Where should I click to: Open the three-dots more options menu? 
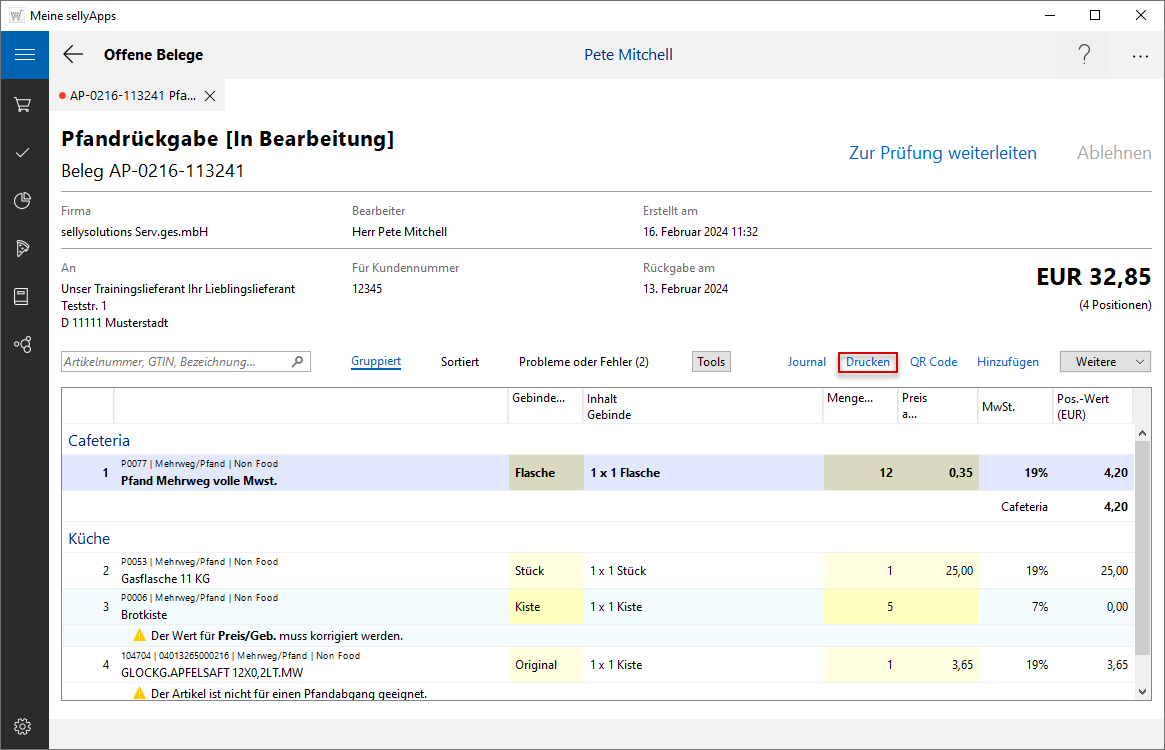click(1140, 56)
